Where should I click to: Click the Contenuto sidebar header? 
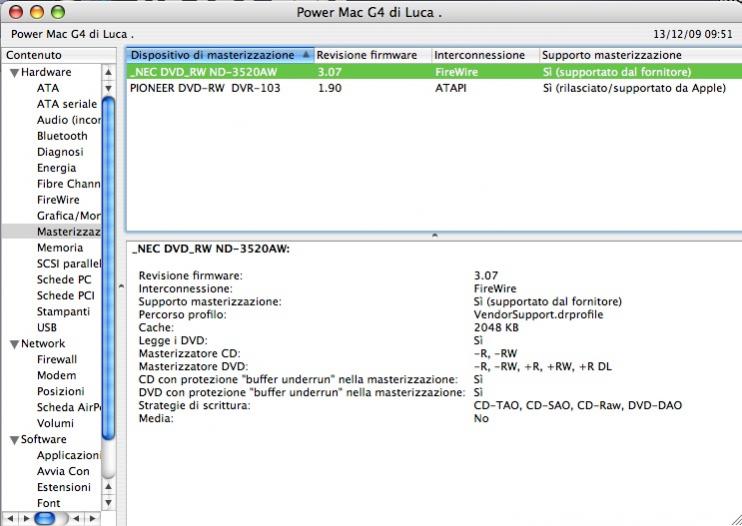59,55
